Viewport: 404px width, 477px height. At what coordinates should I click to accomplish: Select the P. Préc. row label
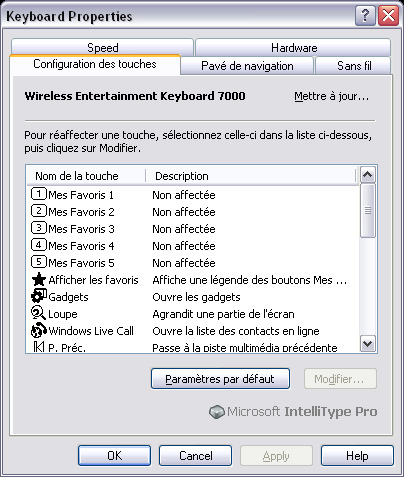click(67, 348)
